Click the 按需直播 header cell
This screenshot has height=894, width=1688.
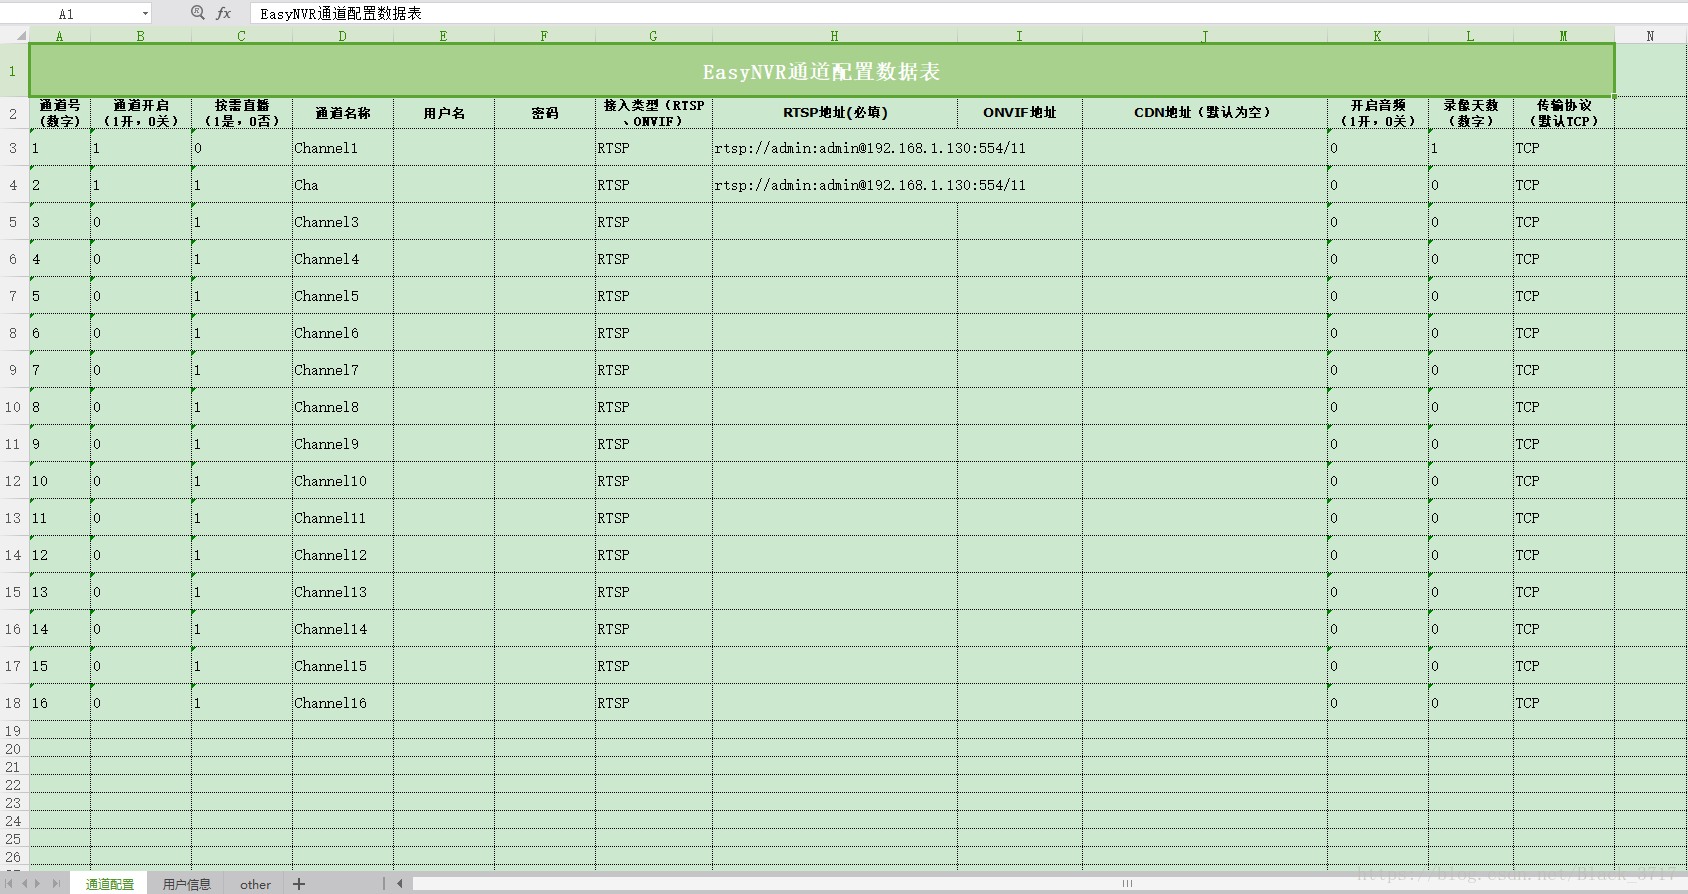tap(242, 113)
